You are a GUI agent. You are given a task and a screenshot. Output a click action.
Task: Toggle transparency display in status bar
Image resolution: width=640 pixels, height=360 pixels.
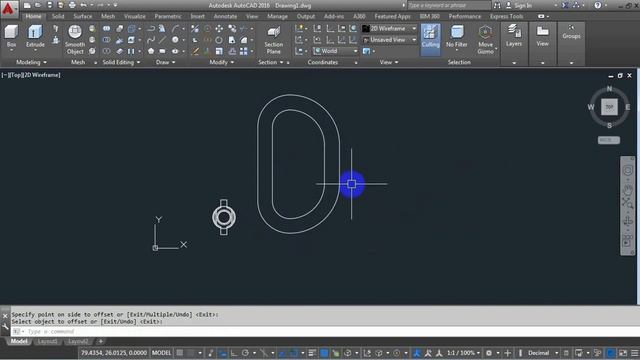(x=324, y=353)
